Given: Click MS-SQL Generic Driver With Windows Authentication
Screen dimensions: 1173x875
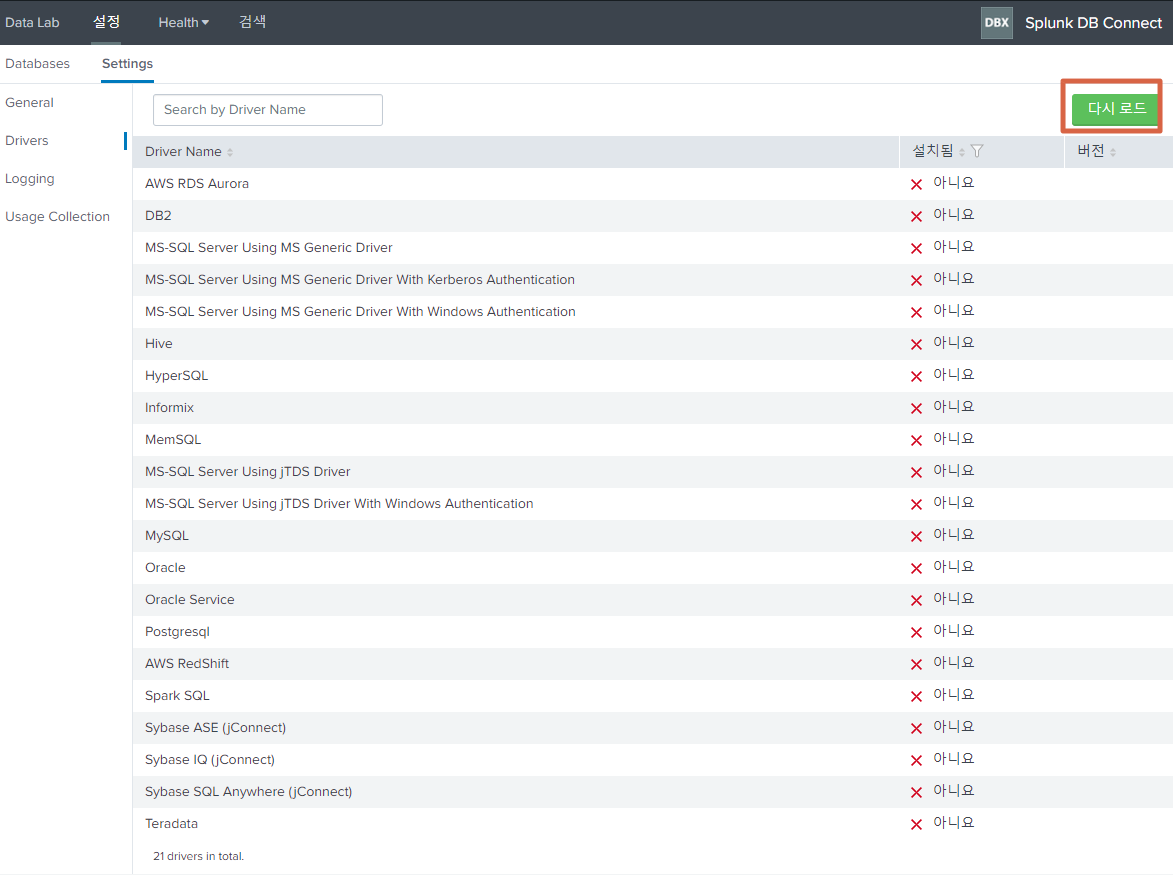Looking at the screenshot, I should [360, 312].
